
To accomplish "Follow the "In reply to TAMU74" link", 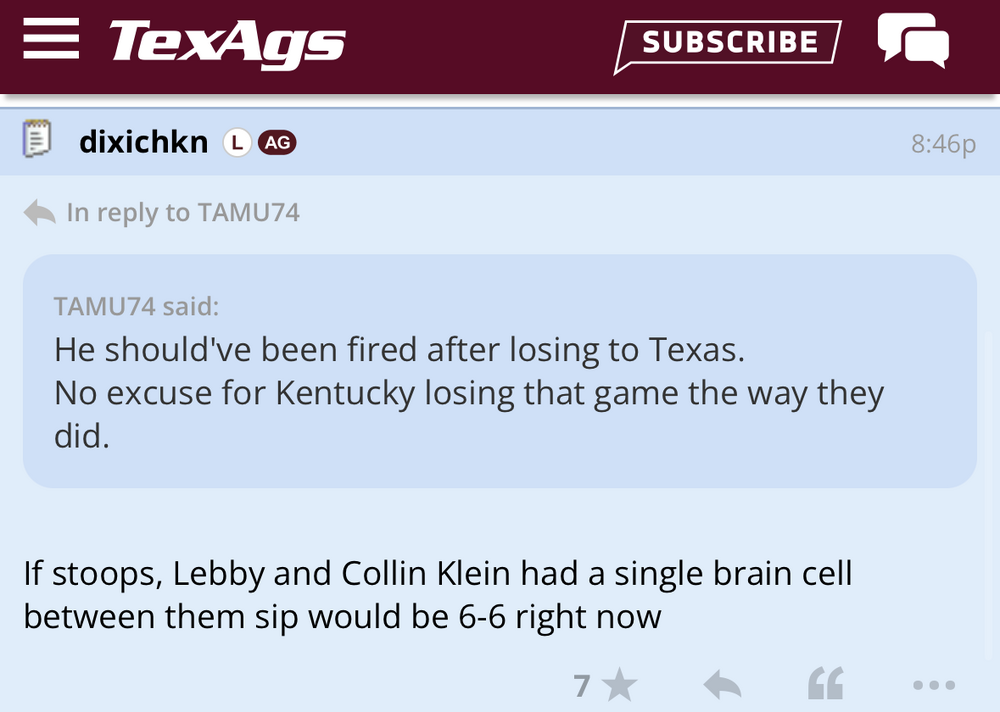I will [x=182, y=213].
